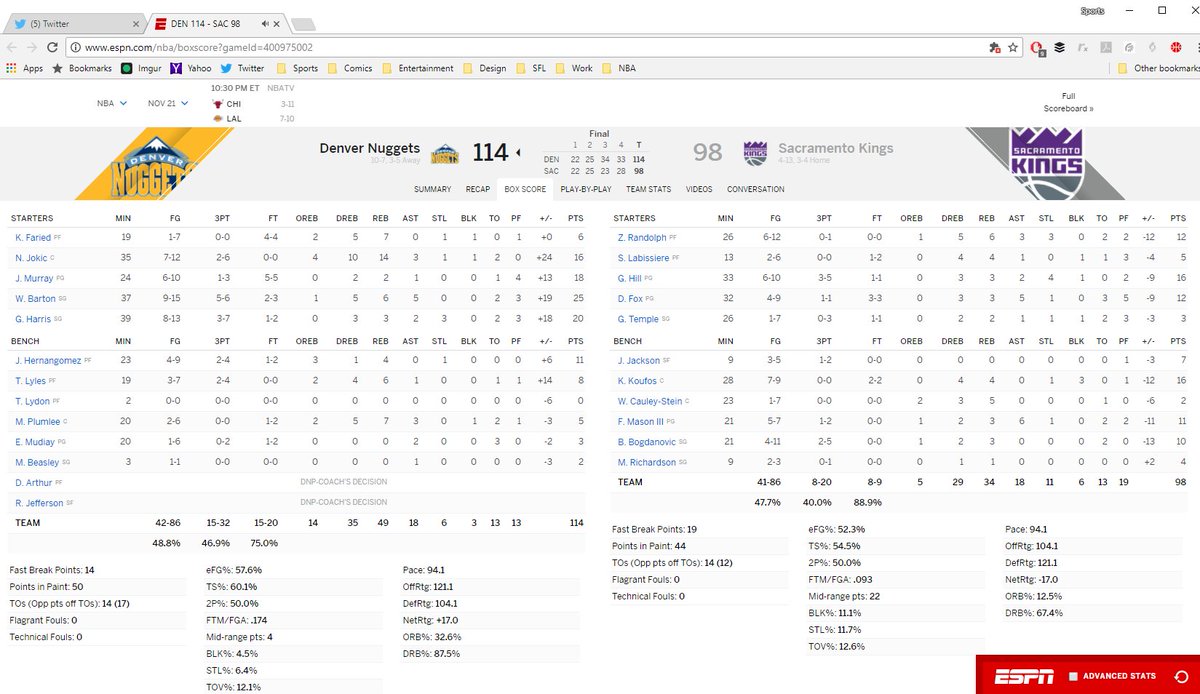Open the Team Stats tab
This screenshot has height=694, width=1200.
648,189
